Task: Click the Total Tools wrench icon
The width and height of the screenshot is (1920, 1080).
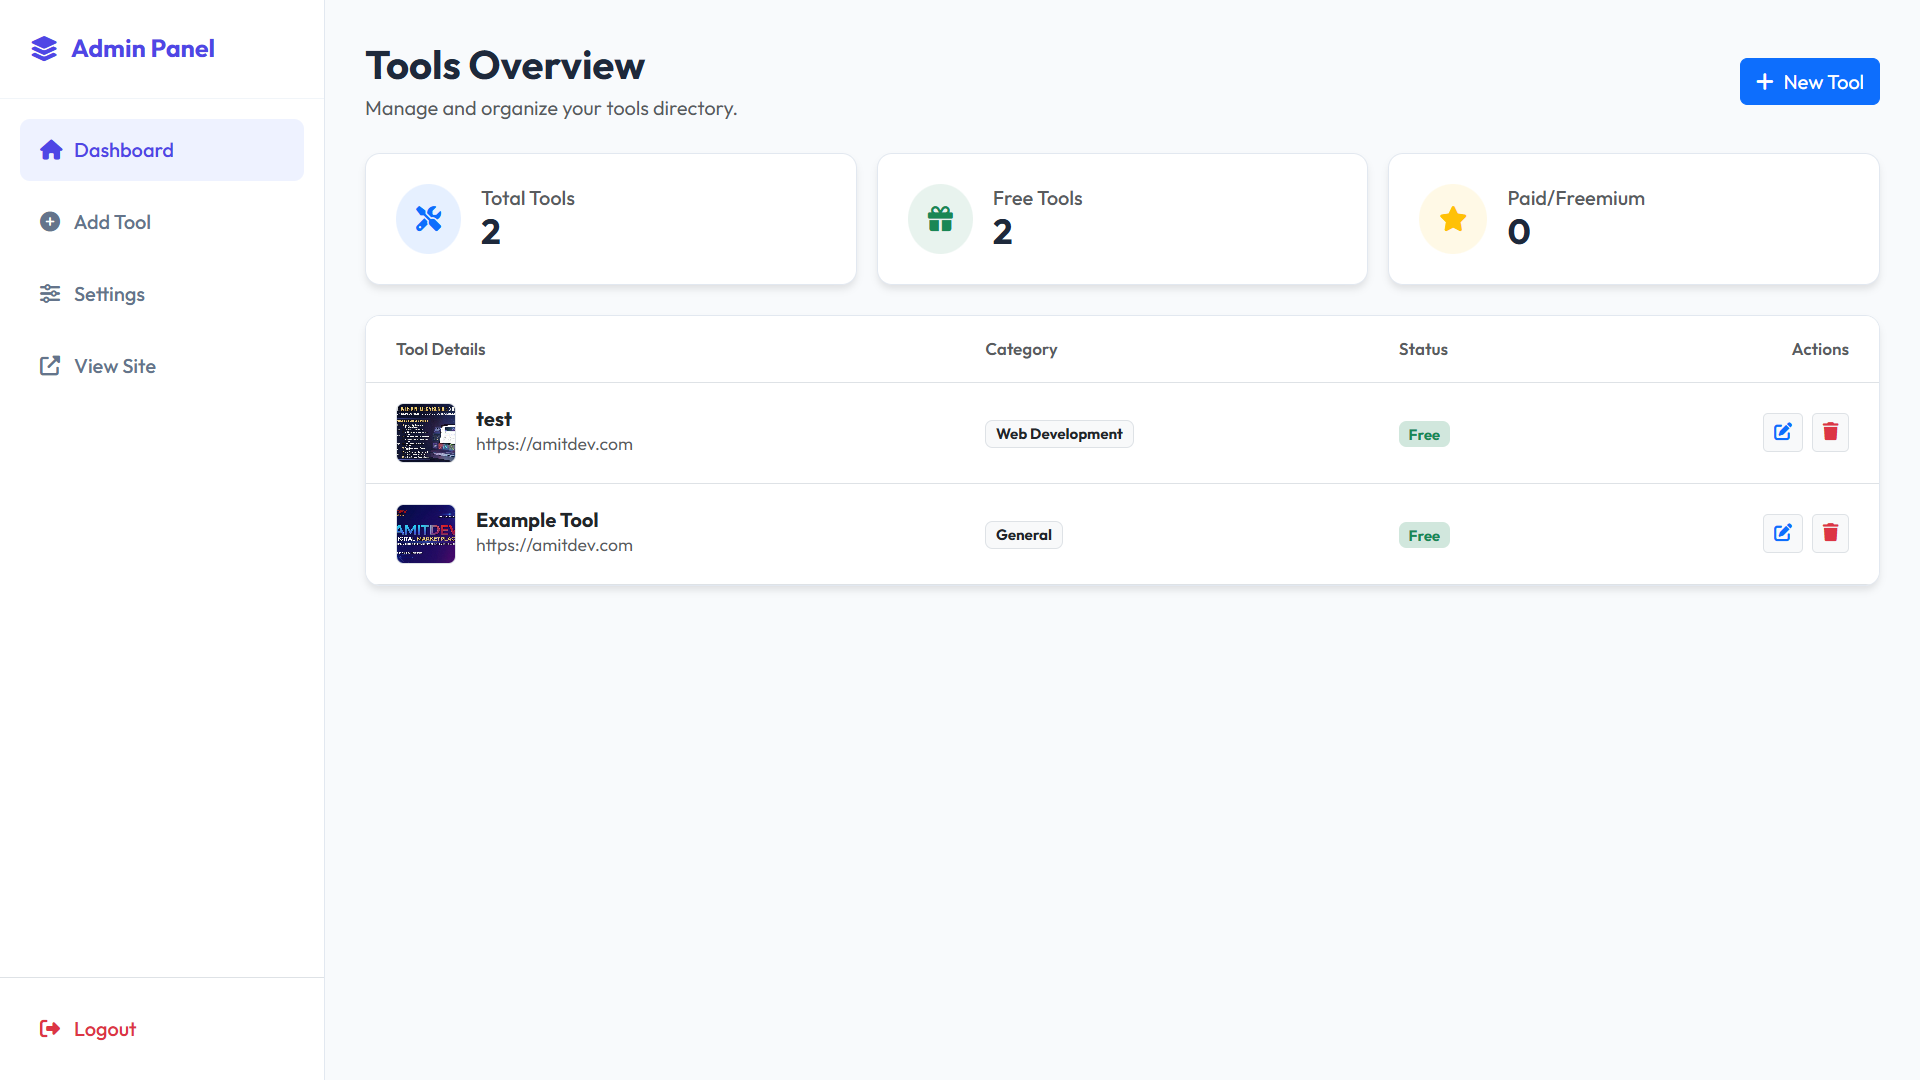Action: (428, 219)
